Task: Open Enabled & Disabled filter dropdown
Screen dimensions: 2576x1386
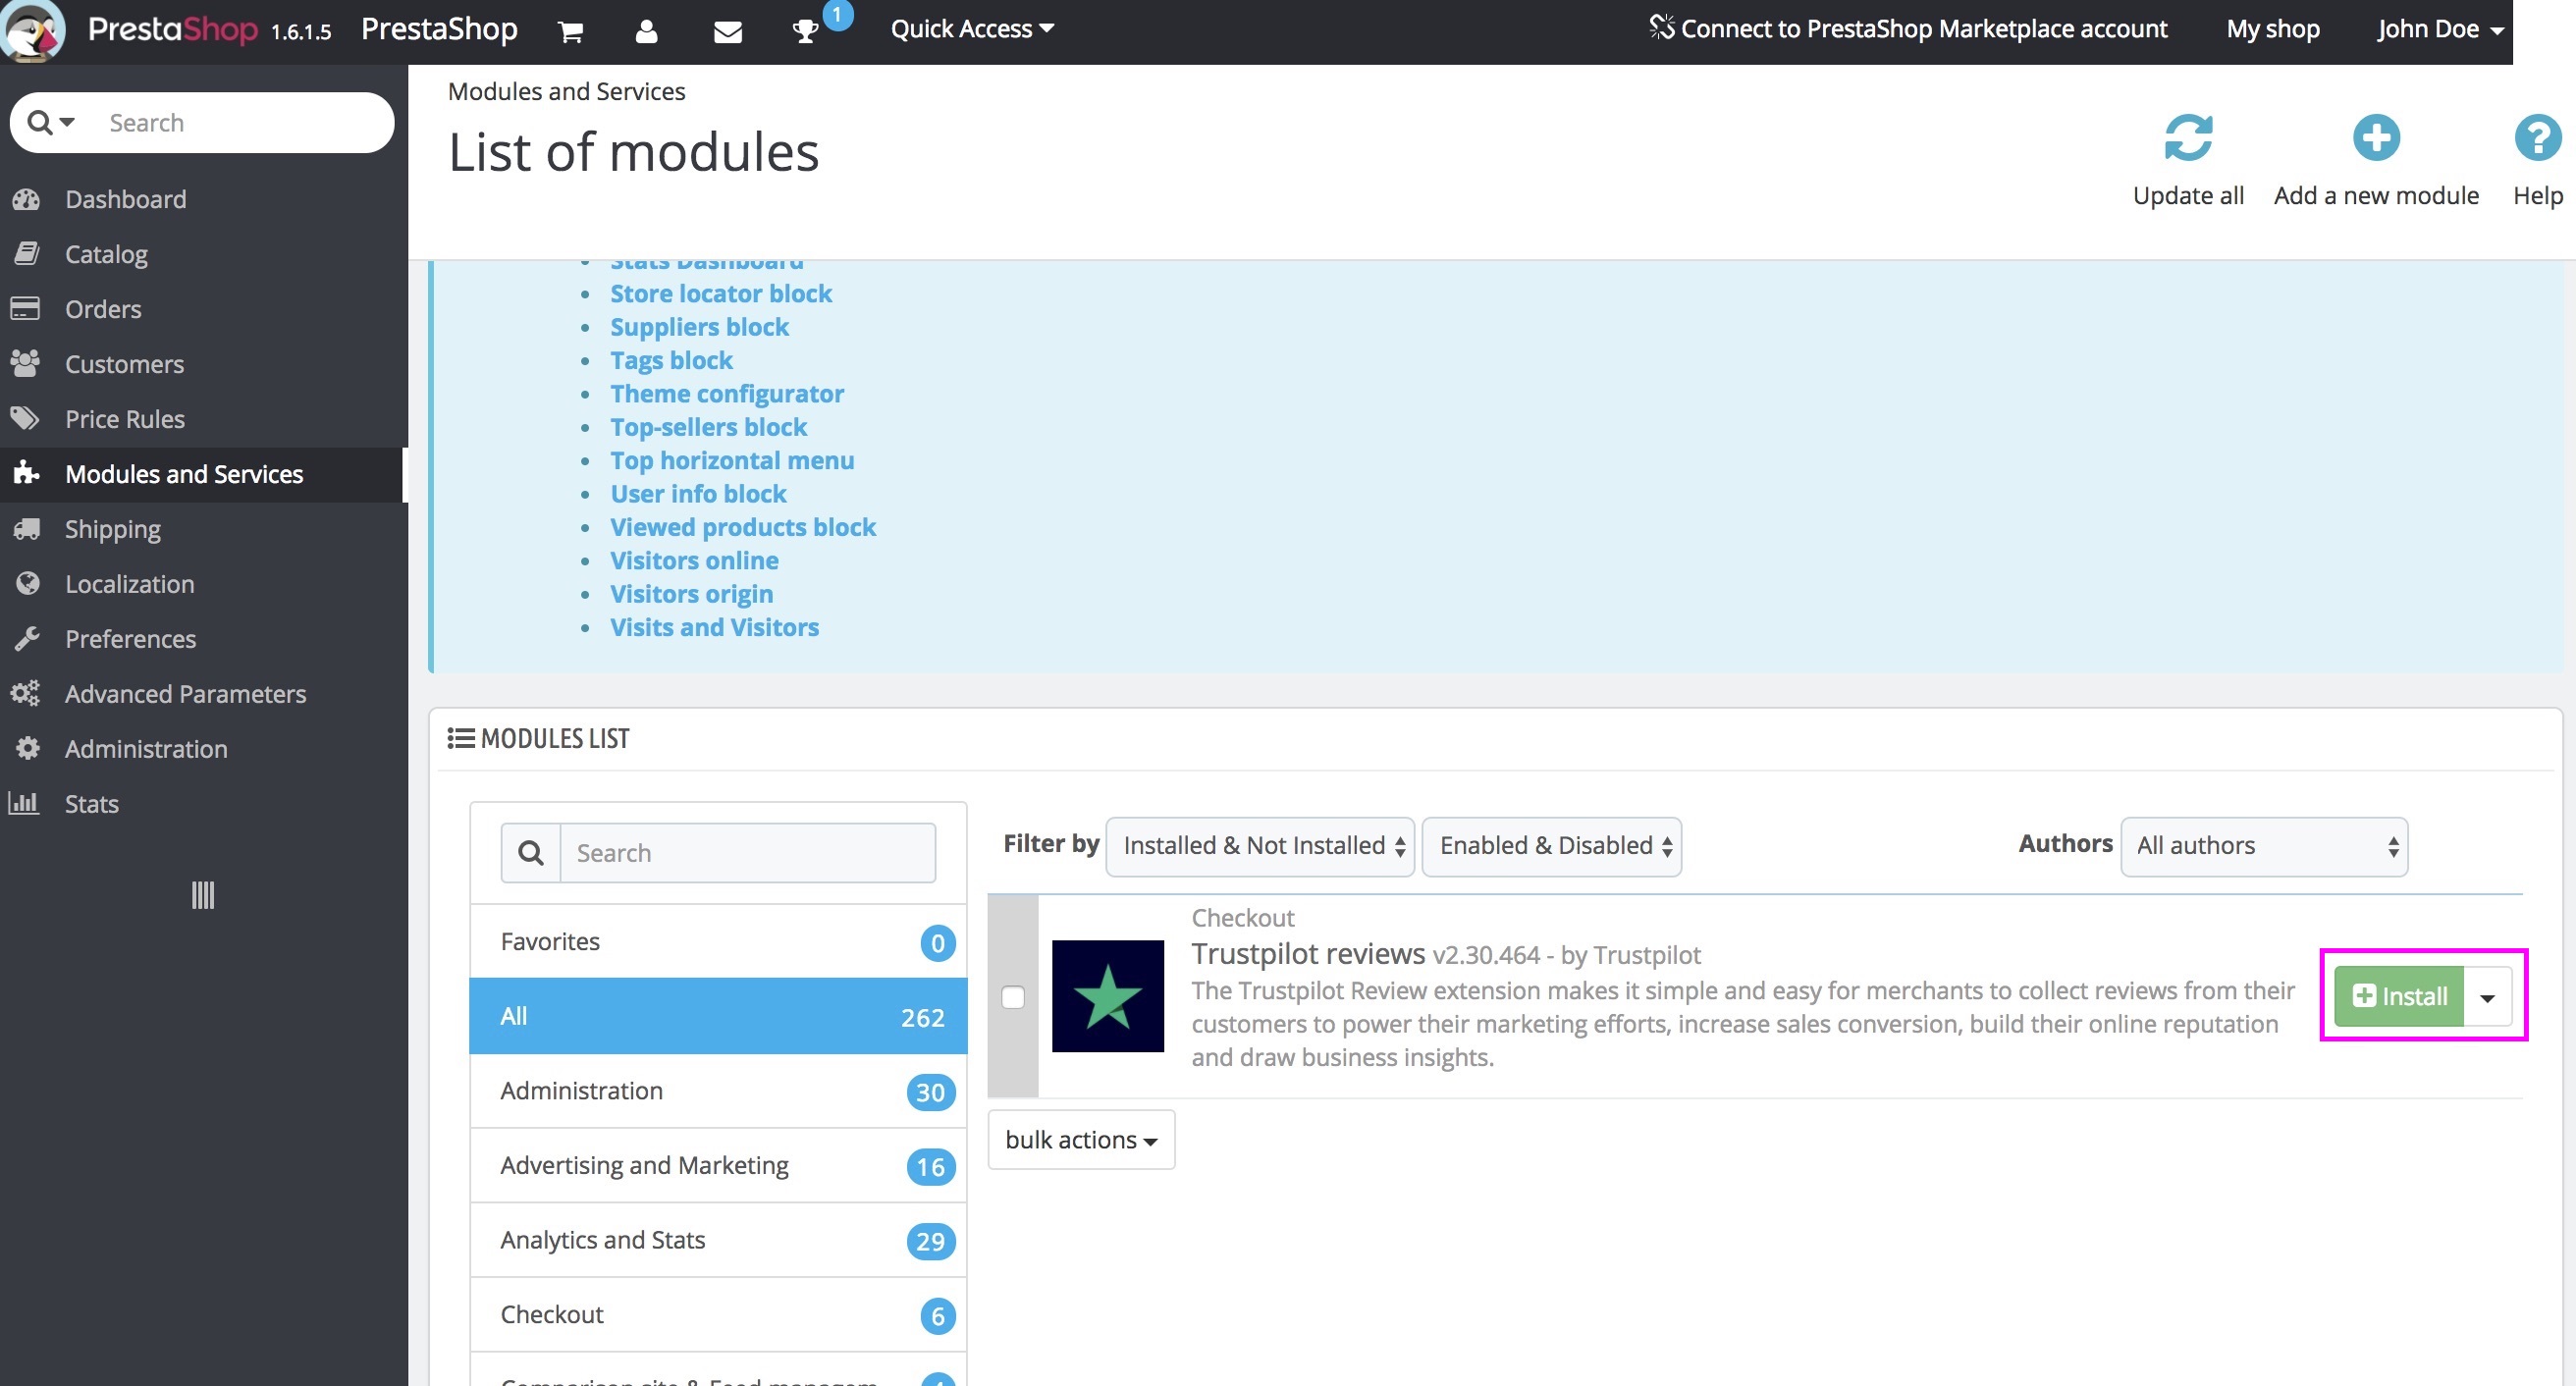Action: (1552, 846)
